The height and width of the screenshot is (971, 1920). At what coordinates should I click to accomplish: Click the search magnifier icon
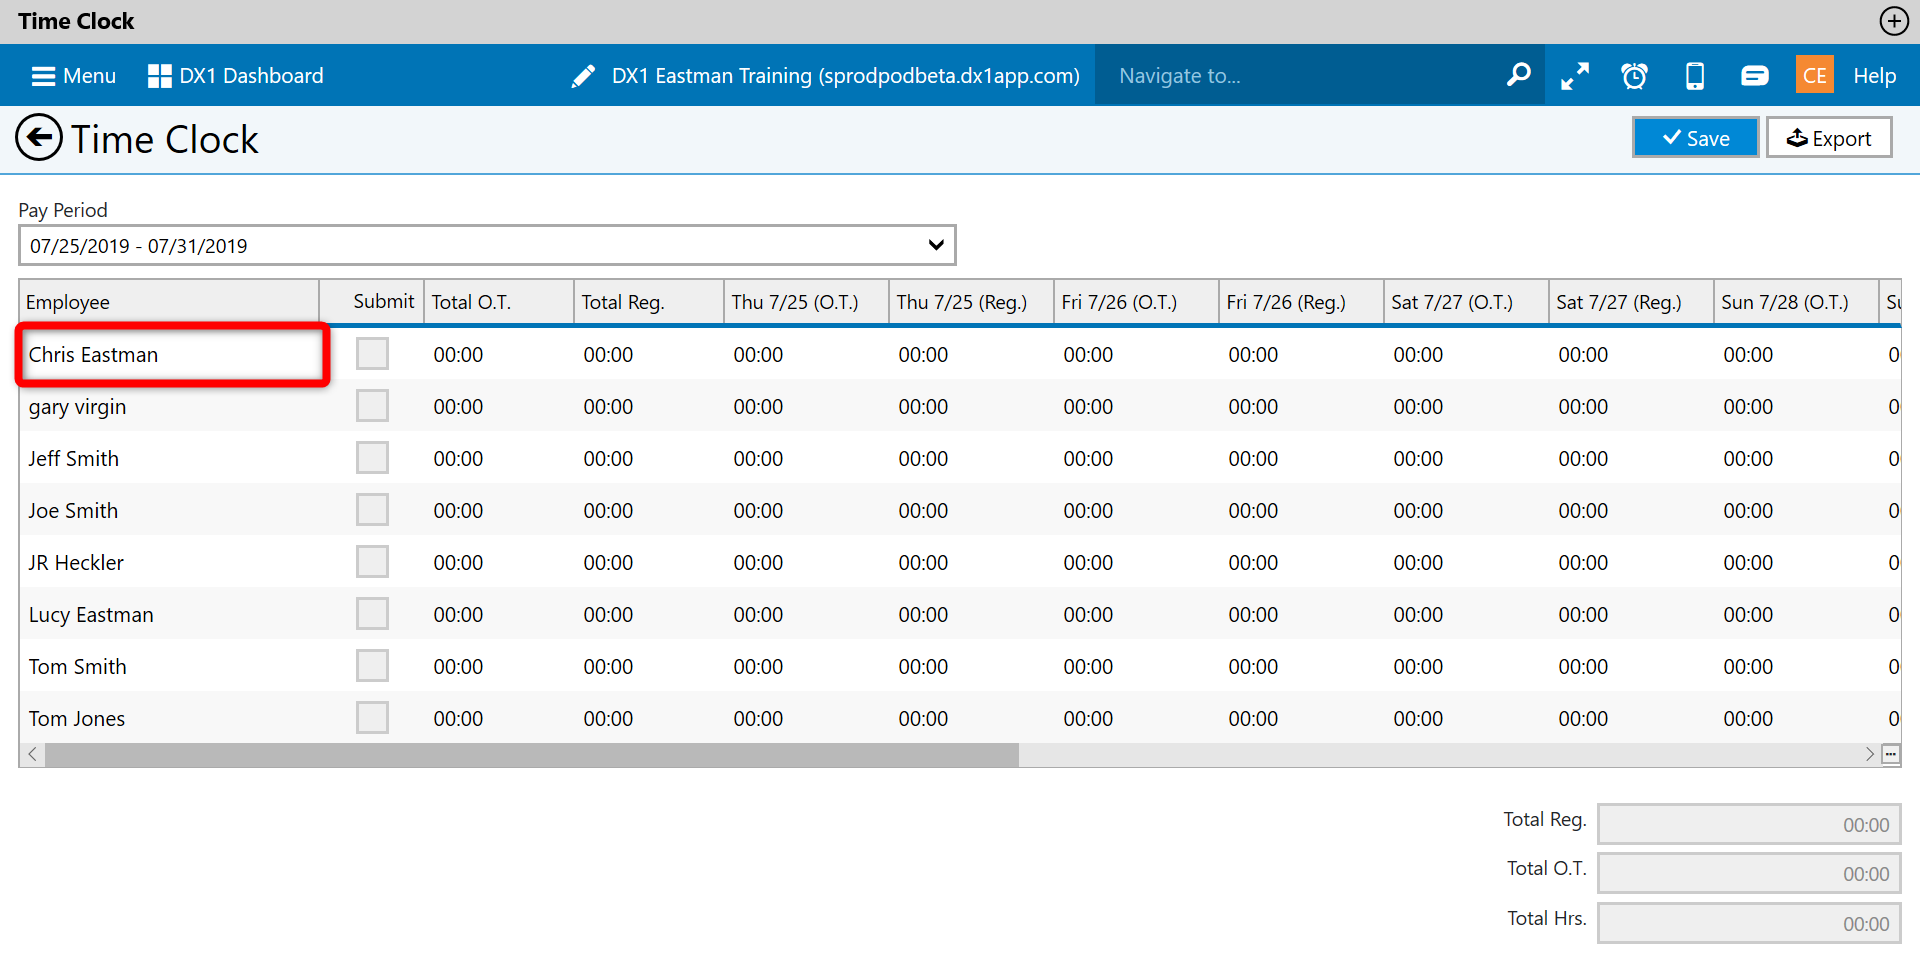1518,75
